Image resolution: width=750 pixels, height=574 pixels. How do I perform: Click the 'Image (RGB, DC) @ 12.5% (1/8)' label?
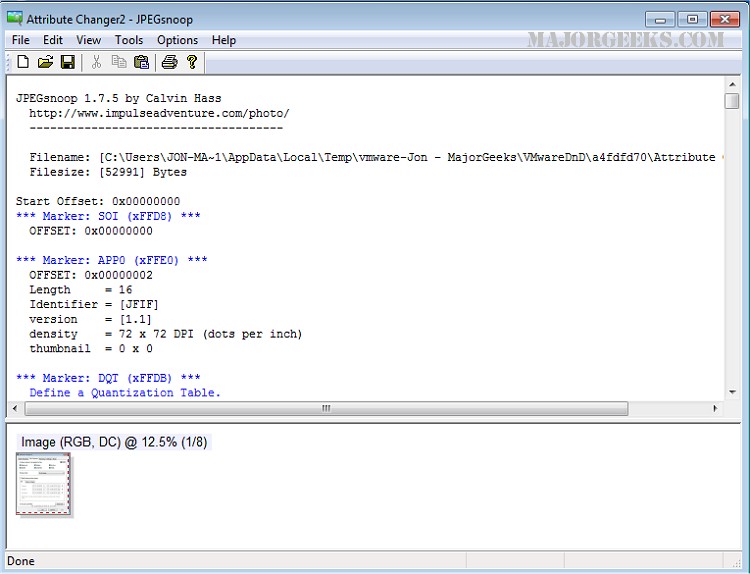pyautogui.click(x=114, y=442)
